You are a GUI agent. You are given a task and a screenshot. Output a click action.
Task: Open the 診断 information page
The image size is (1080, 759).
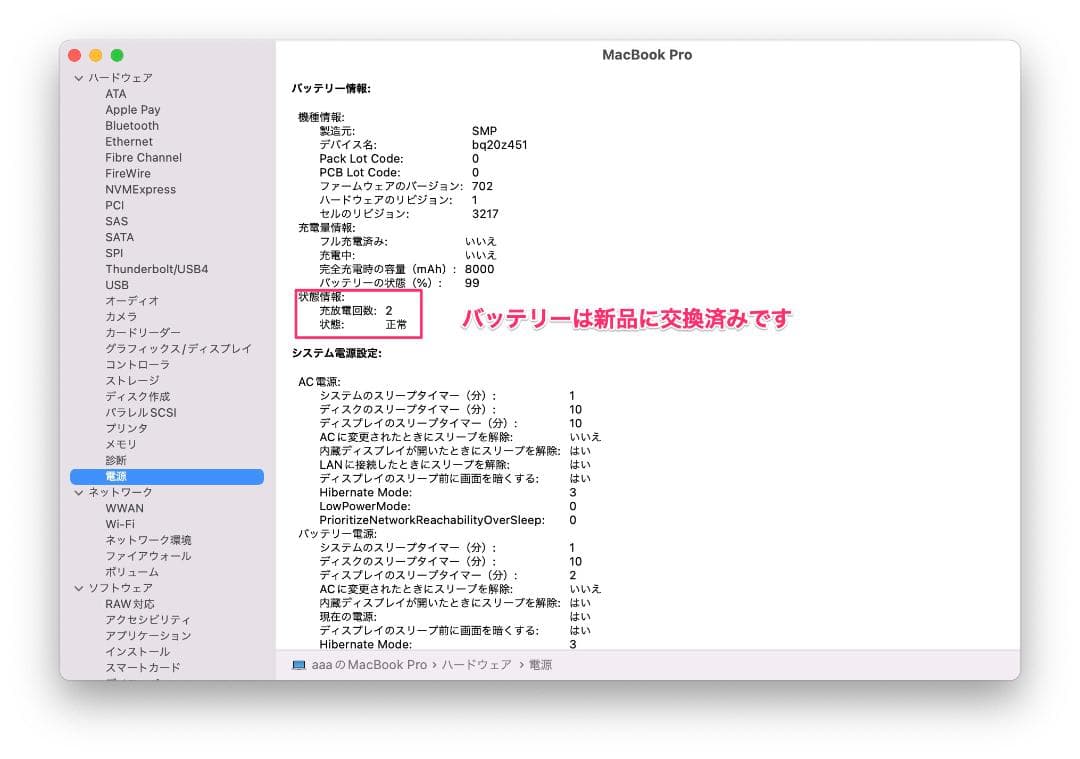(115, 460)
